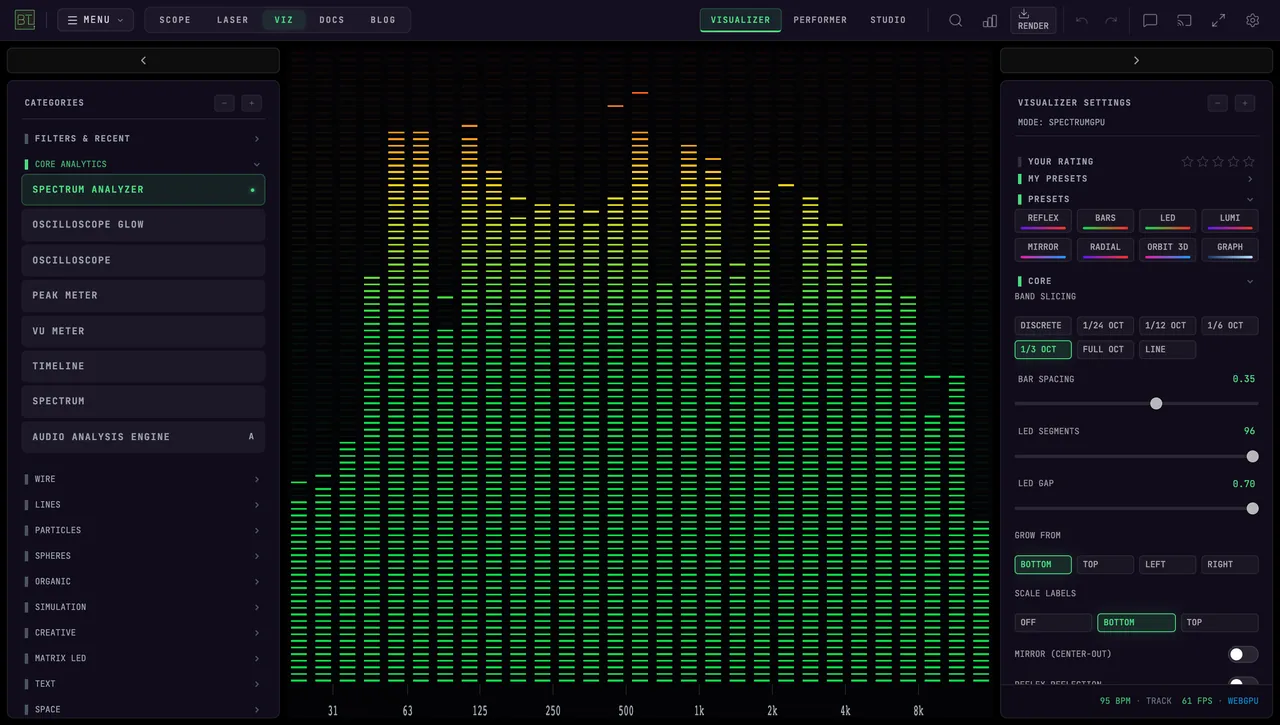
Task: Click the fullscreen expand arrows icon
Action: (1218, 20)
